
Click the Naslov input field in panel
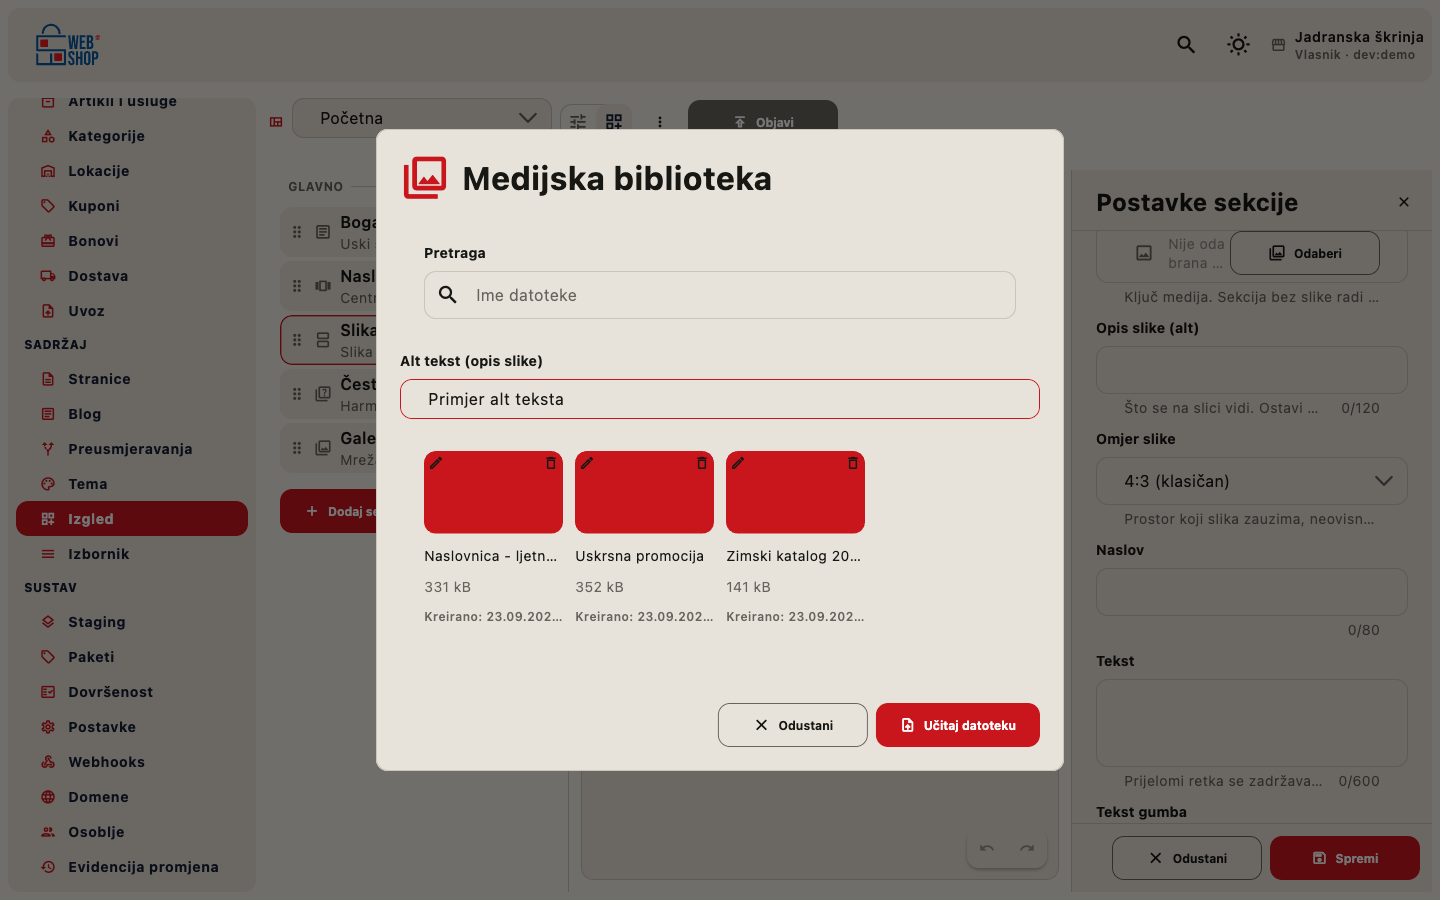click(1252, 592)
